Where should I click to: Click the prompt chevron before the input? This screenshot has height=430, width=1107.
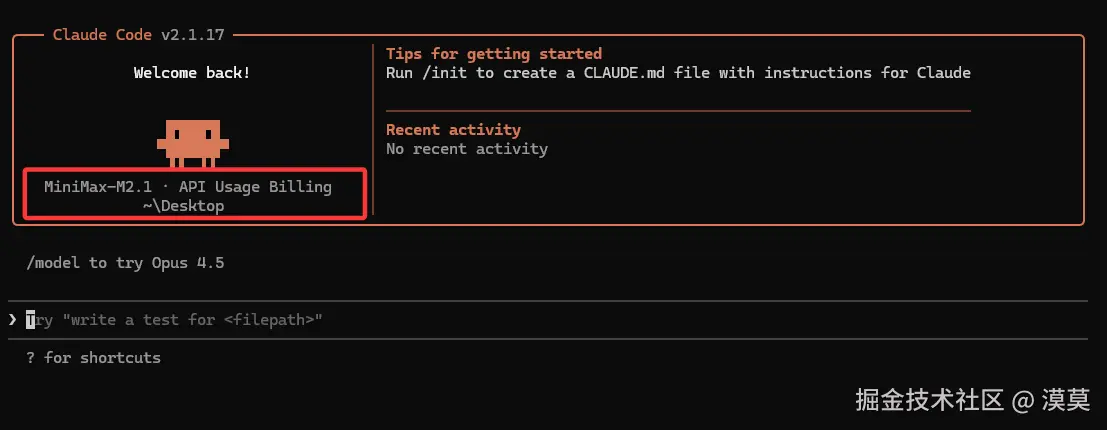[x=12, y=320]
